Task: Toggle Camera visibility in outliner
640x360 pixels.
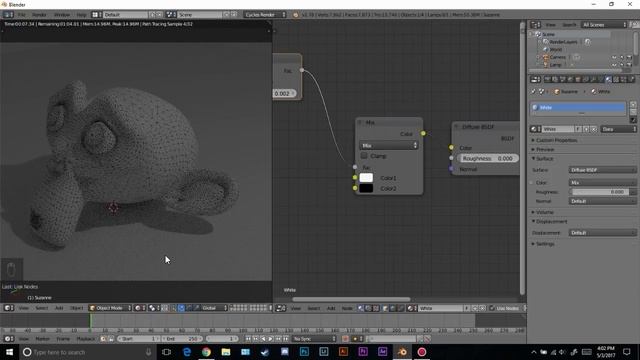Action: (614, 57)
